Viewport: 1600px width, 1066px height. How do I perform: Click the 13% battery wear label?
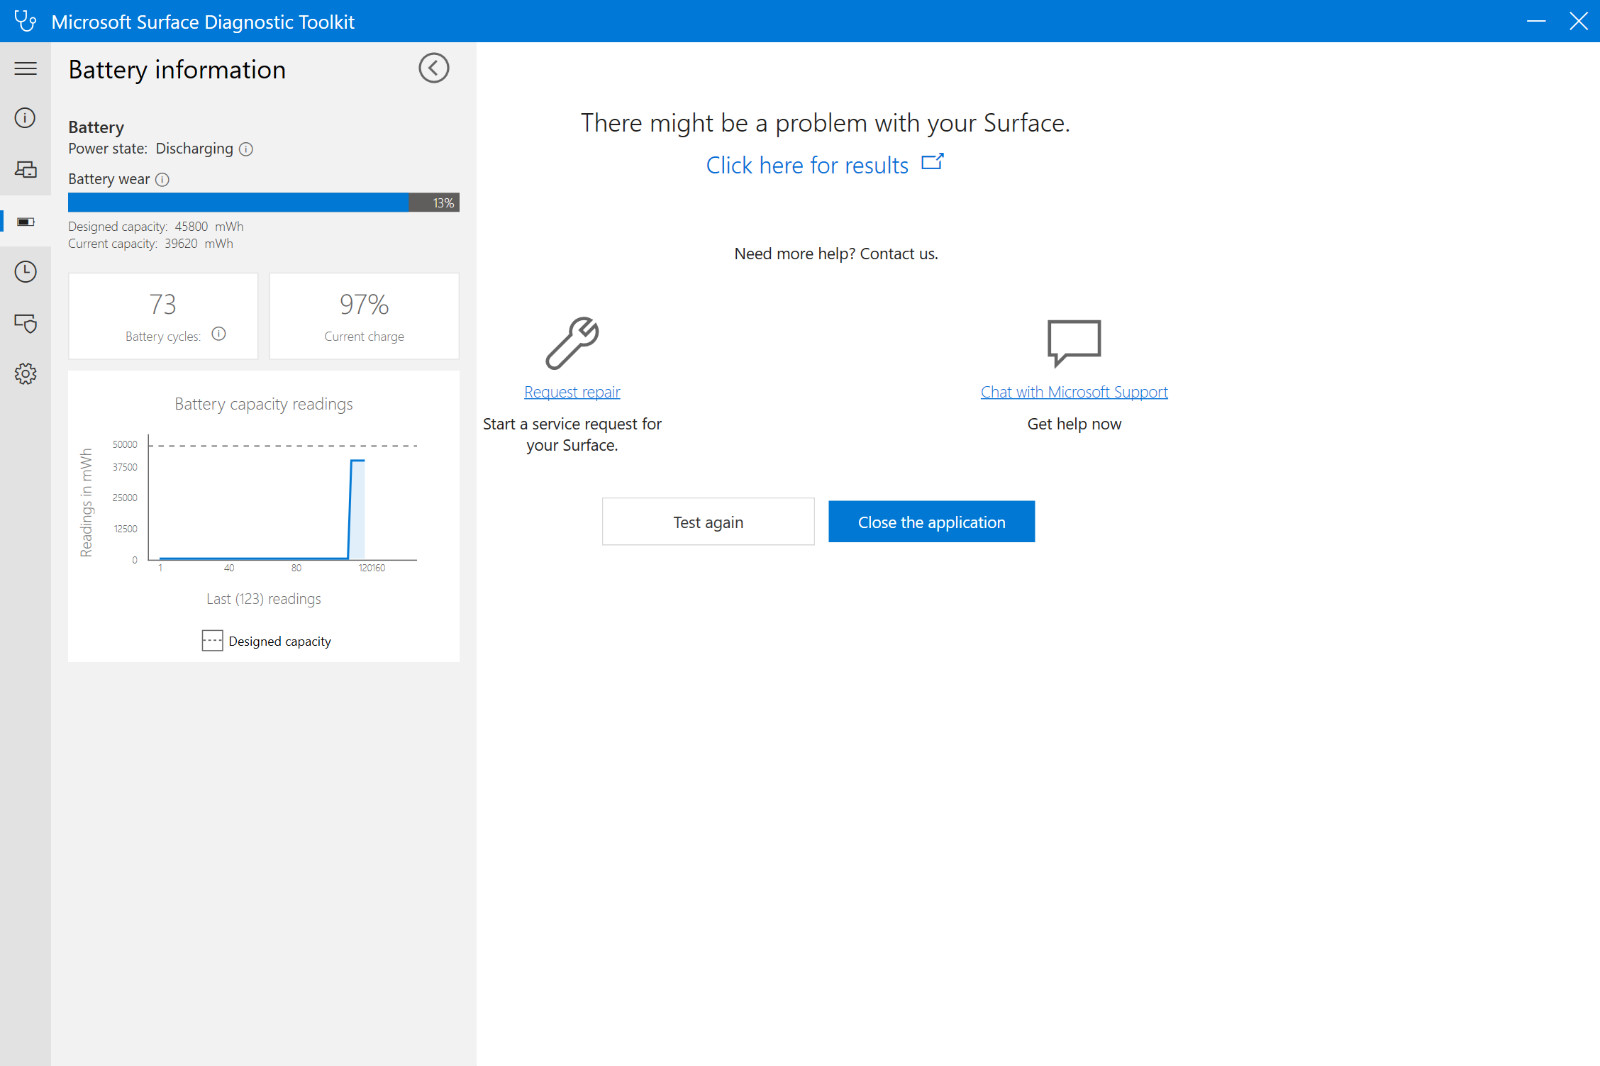tap(443, 203)
